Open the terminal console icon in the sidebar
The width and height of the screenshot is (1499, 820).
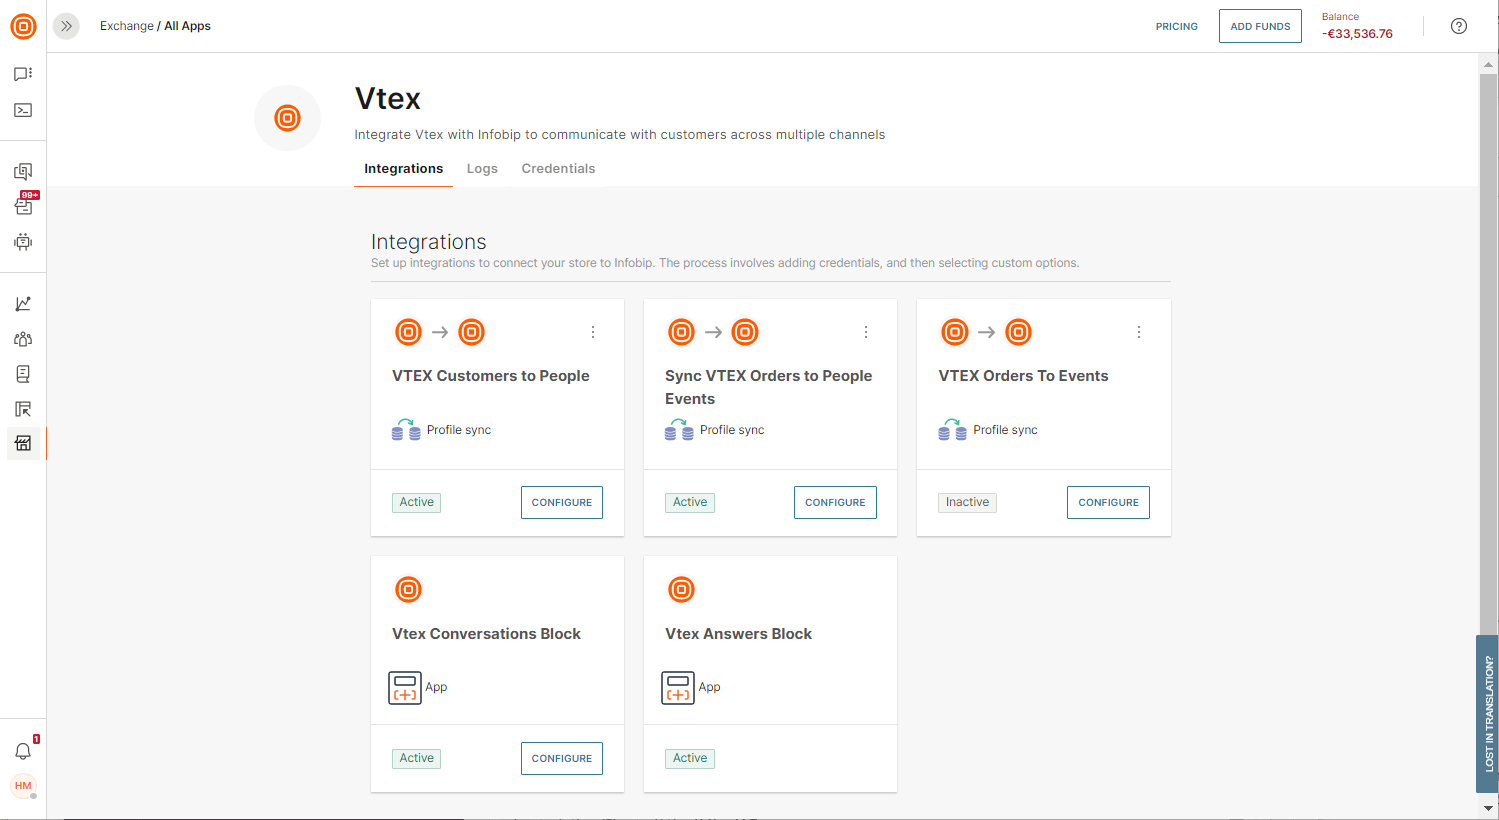(x=23, y=110)
